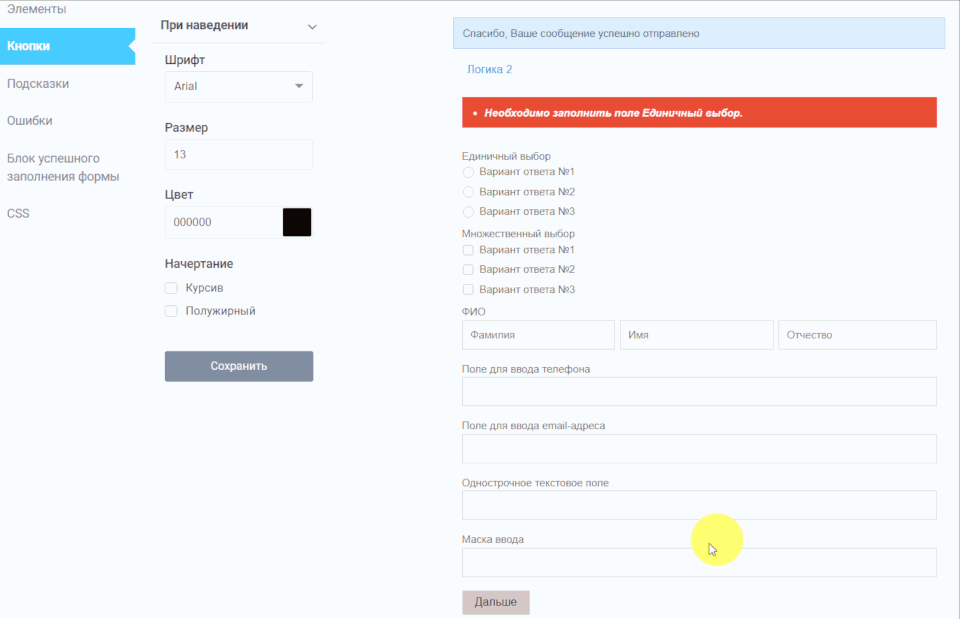960x619 pixels.
Task: Click the phone number input field
Action: coord(698,392)
